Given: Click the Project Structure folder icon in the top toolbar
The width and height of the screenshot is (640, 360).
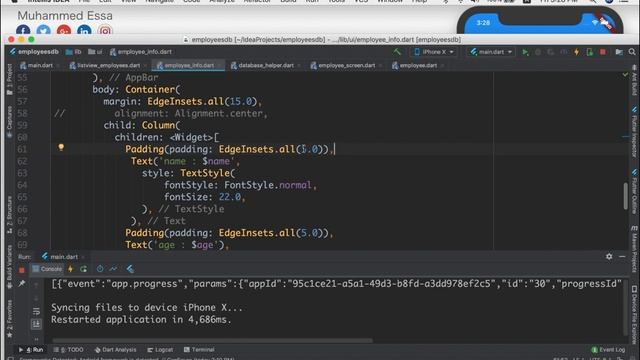Looking at the screenshot, I should (619, 52).
